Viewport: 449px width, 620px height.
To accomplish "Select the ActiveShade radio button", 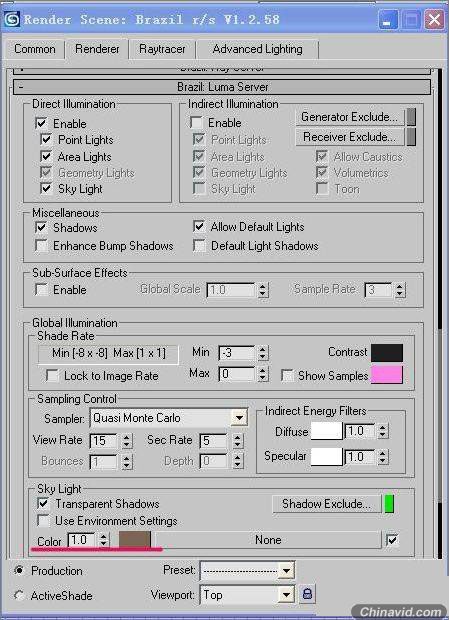I will point(19,595).
